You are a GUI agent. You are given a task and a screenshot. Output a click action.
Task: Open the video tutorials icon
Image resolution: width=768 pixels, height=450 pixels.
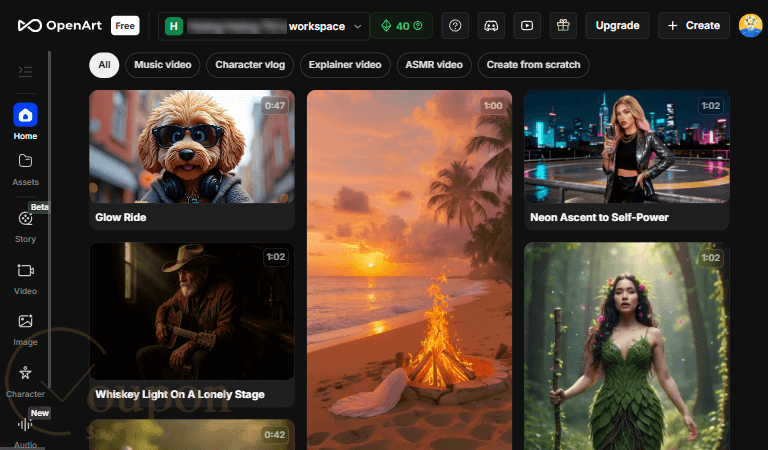pyautogui.click(x=527, y=25)
